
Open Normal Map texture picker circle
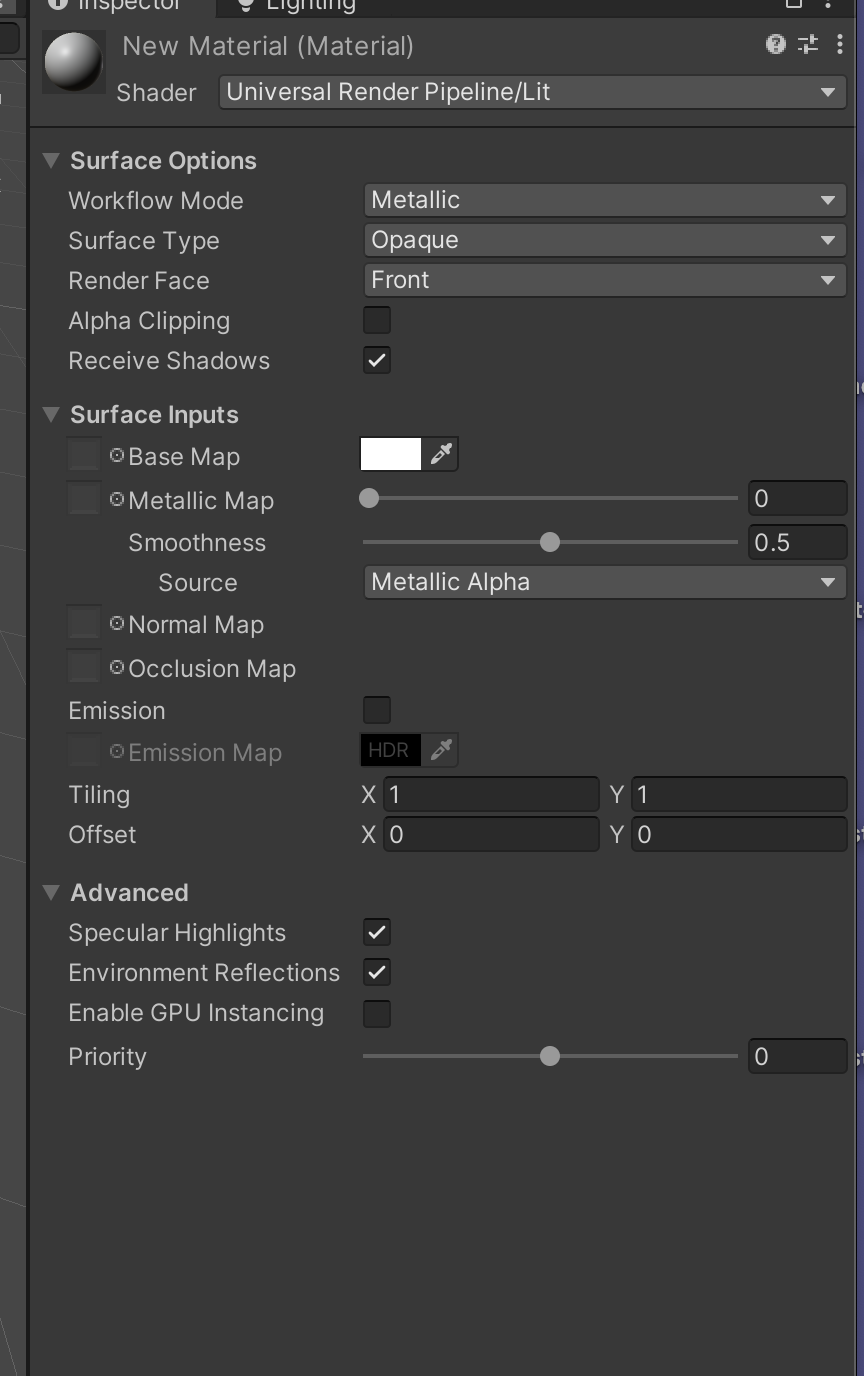(x=117, y=624)
